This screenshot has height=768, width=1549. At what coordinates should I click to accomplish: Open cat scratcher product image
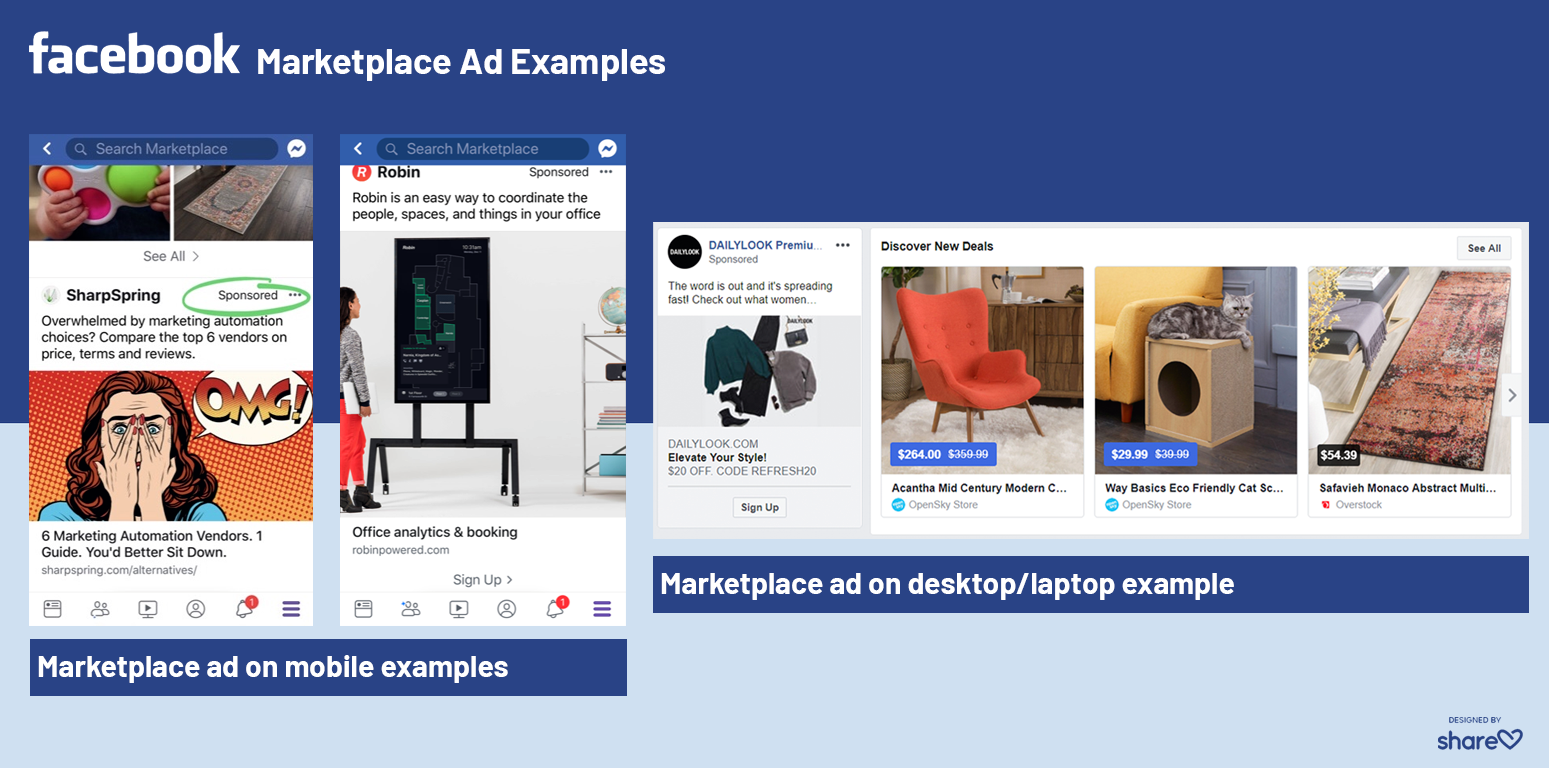point(1196,370)
